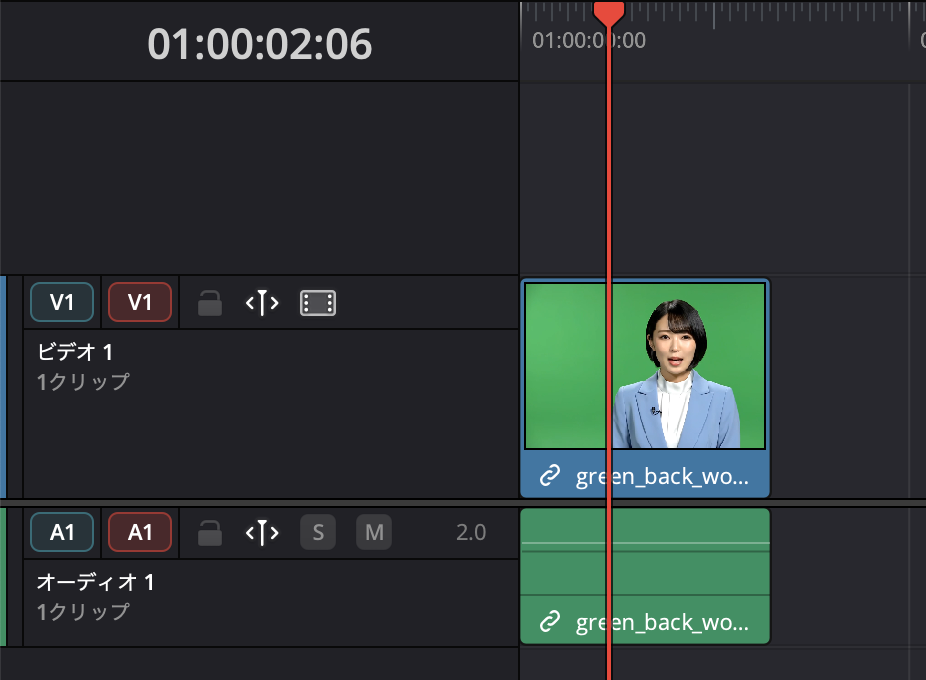Disable the Video 1 track filmstrip icon

pyautogui.click(x=318, y=303)
